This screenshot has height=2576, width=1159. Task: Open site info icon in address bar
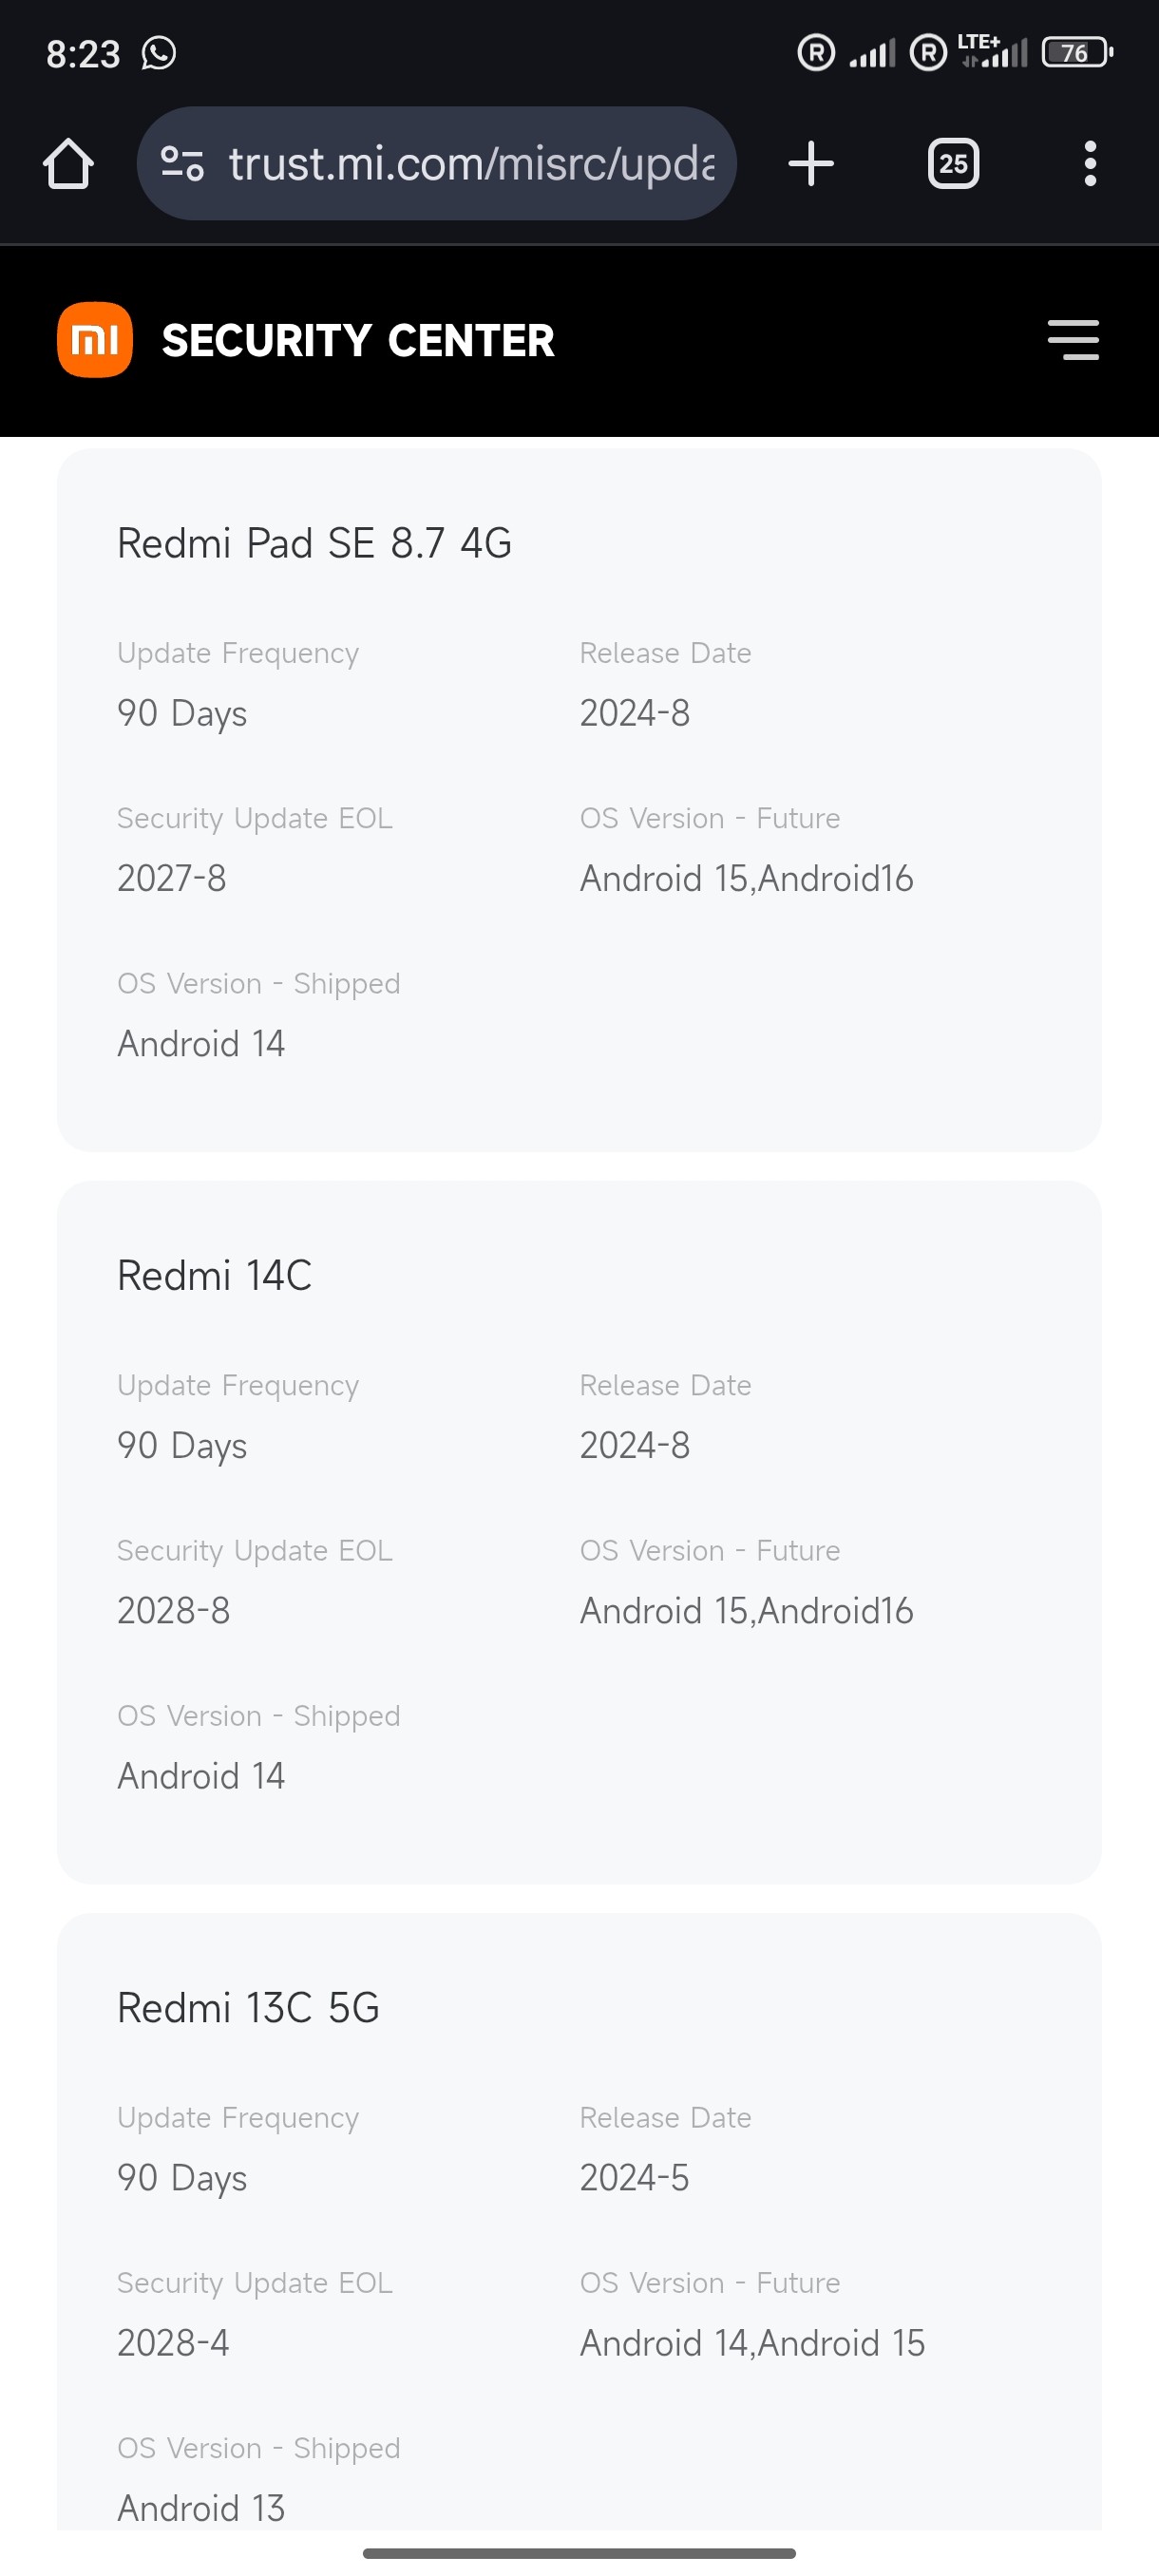[x=183, y=163]
